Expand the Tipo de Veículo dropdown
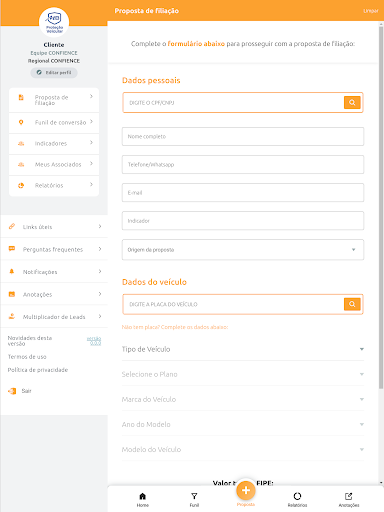The image size is (384, 512). [x=243, y=349]
